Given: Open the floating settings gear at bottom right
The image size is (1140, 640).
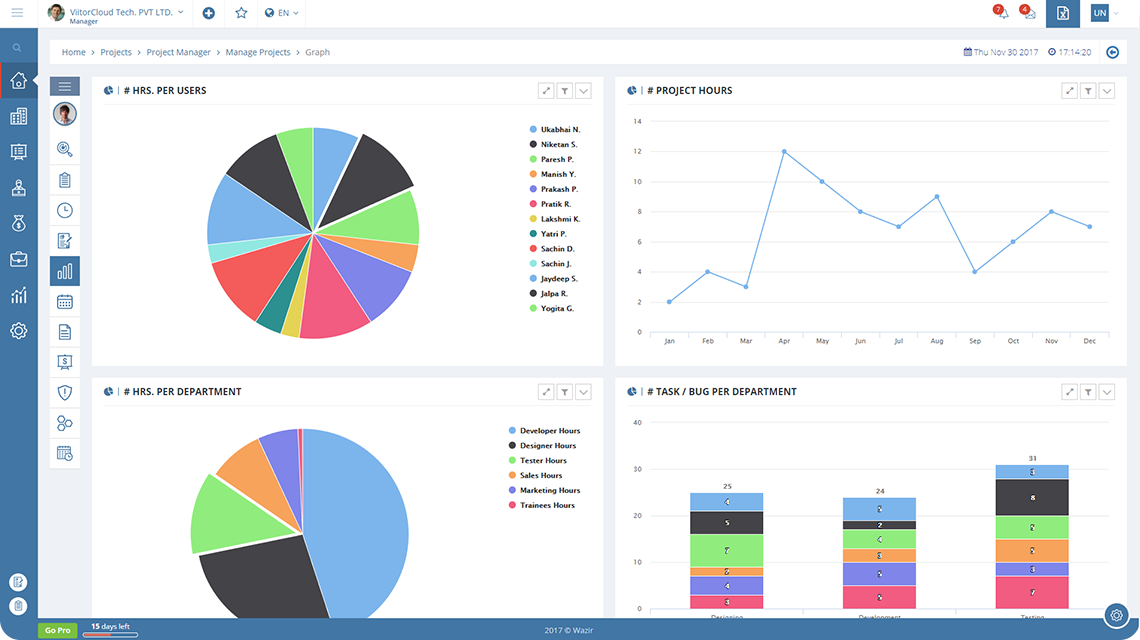Looking at the screenshot, I should tap(1116, 615).
